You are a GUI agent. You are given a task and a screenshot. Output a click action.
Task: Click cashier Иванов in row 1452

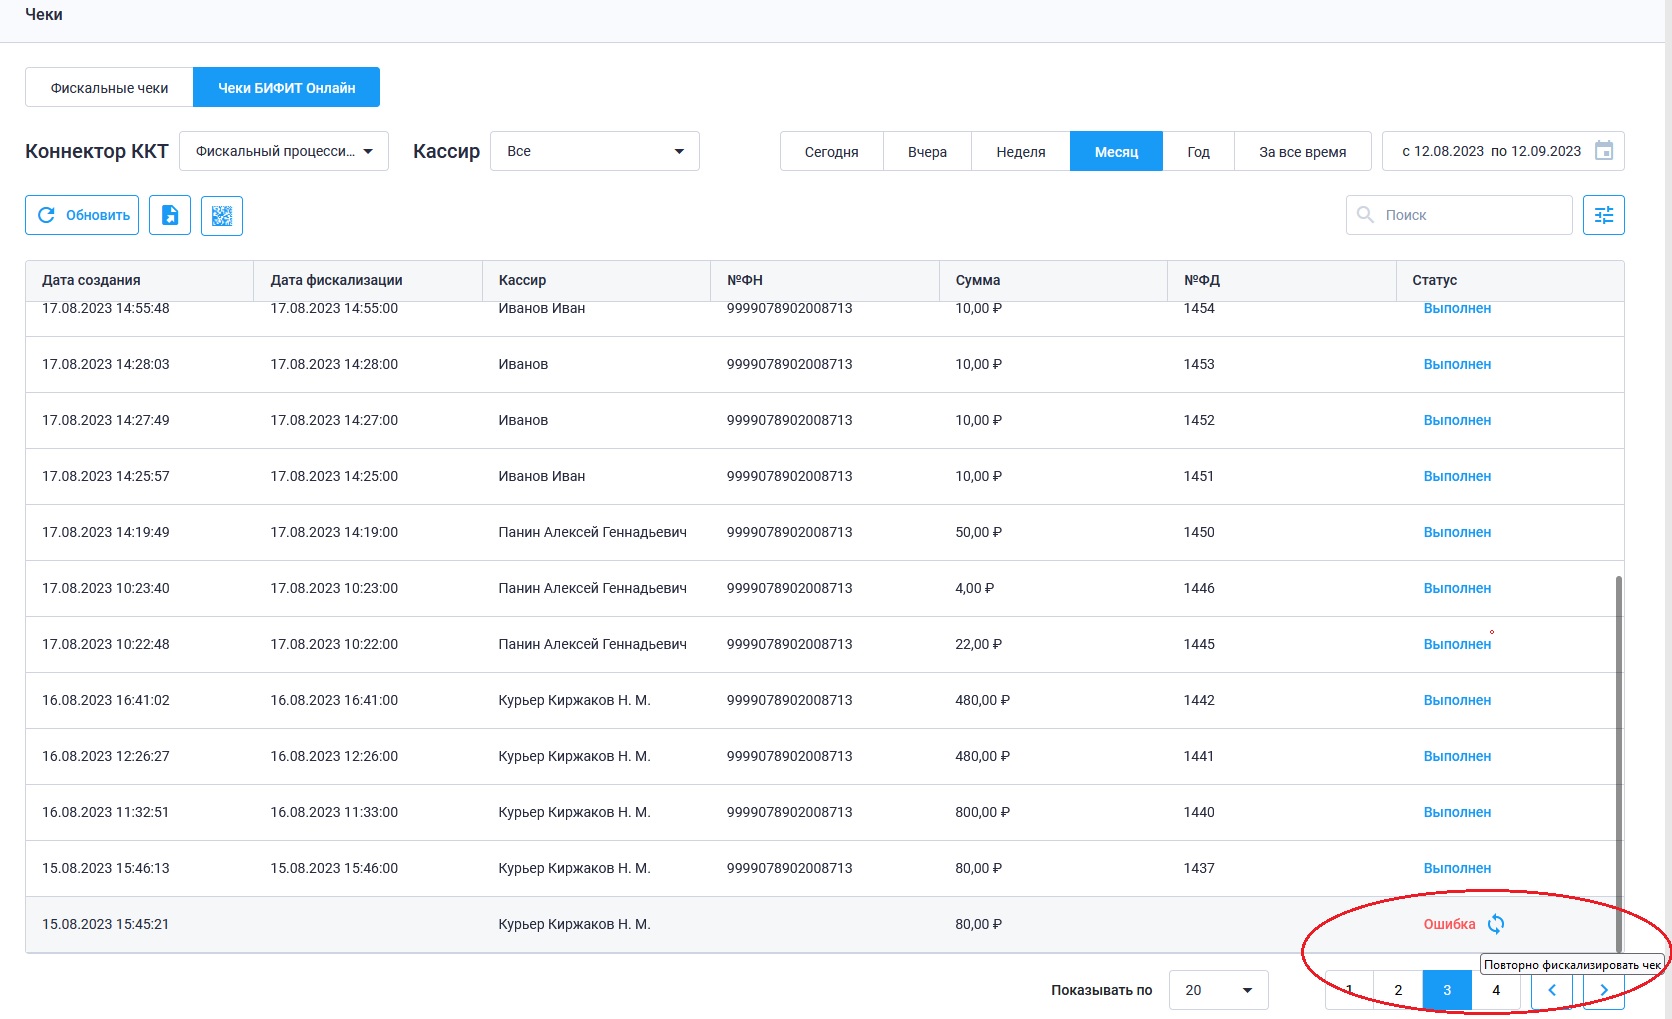tap(523, 420)
